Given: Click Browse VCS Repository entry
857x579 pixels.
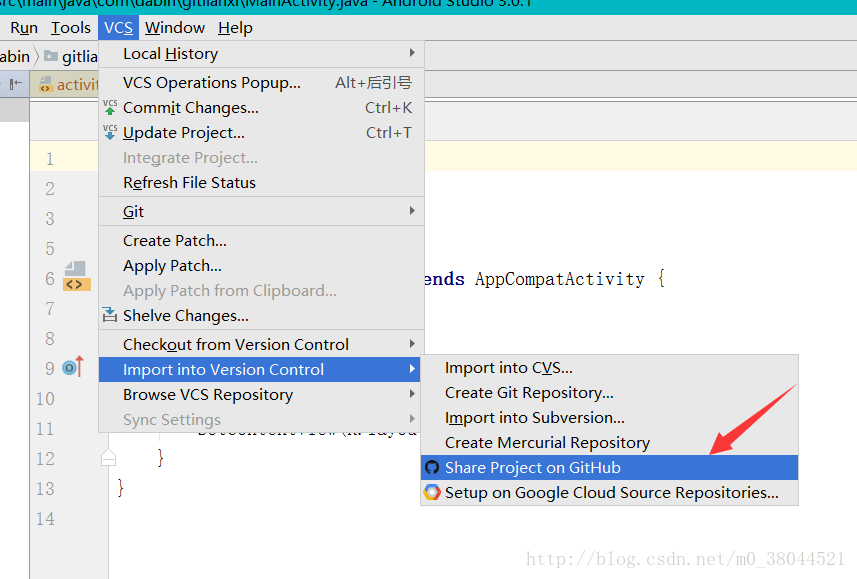Looking at the screenshot, I should pos(208,395).
